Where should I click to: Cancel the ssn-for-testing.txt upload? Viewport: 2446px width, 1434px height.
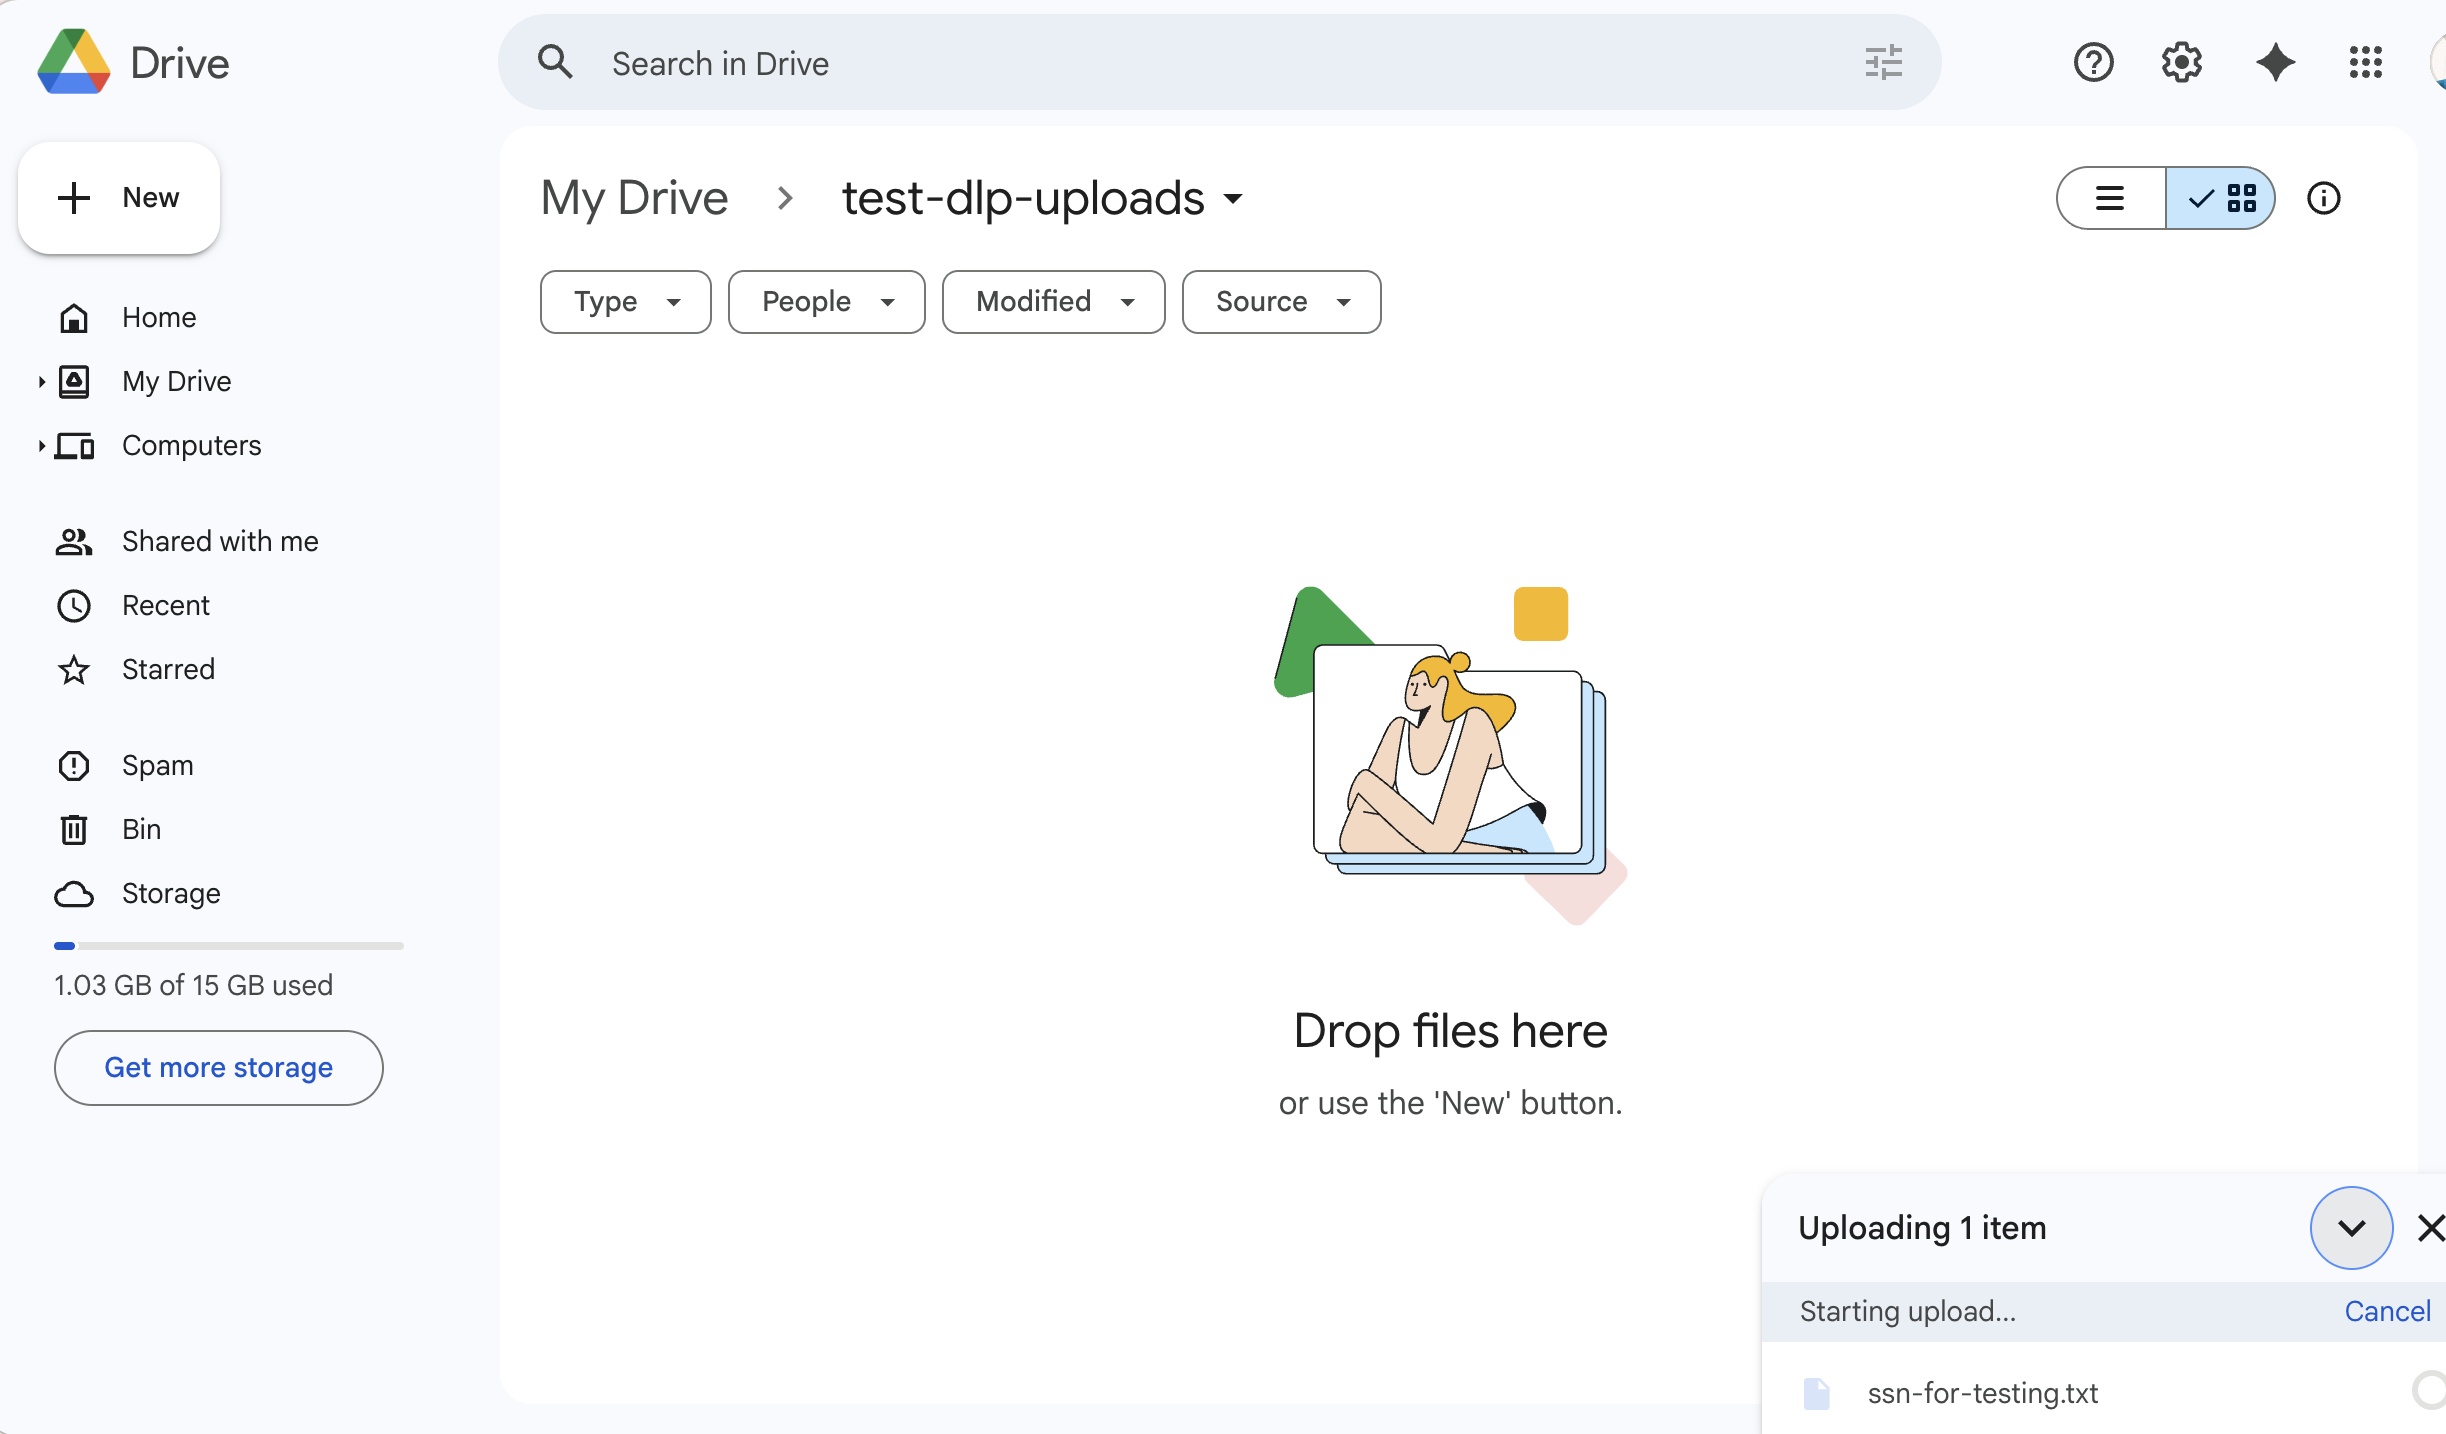pos(2388,1310)
